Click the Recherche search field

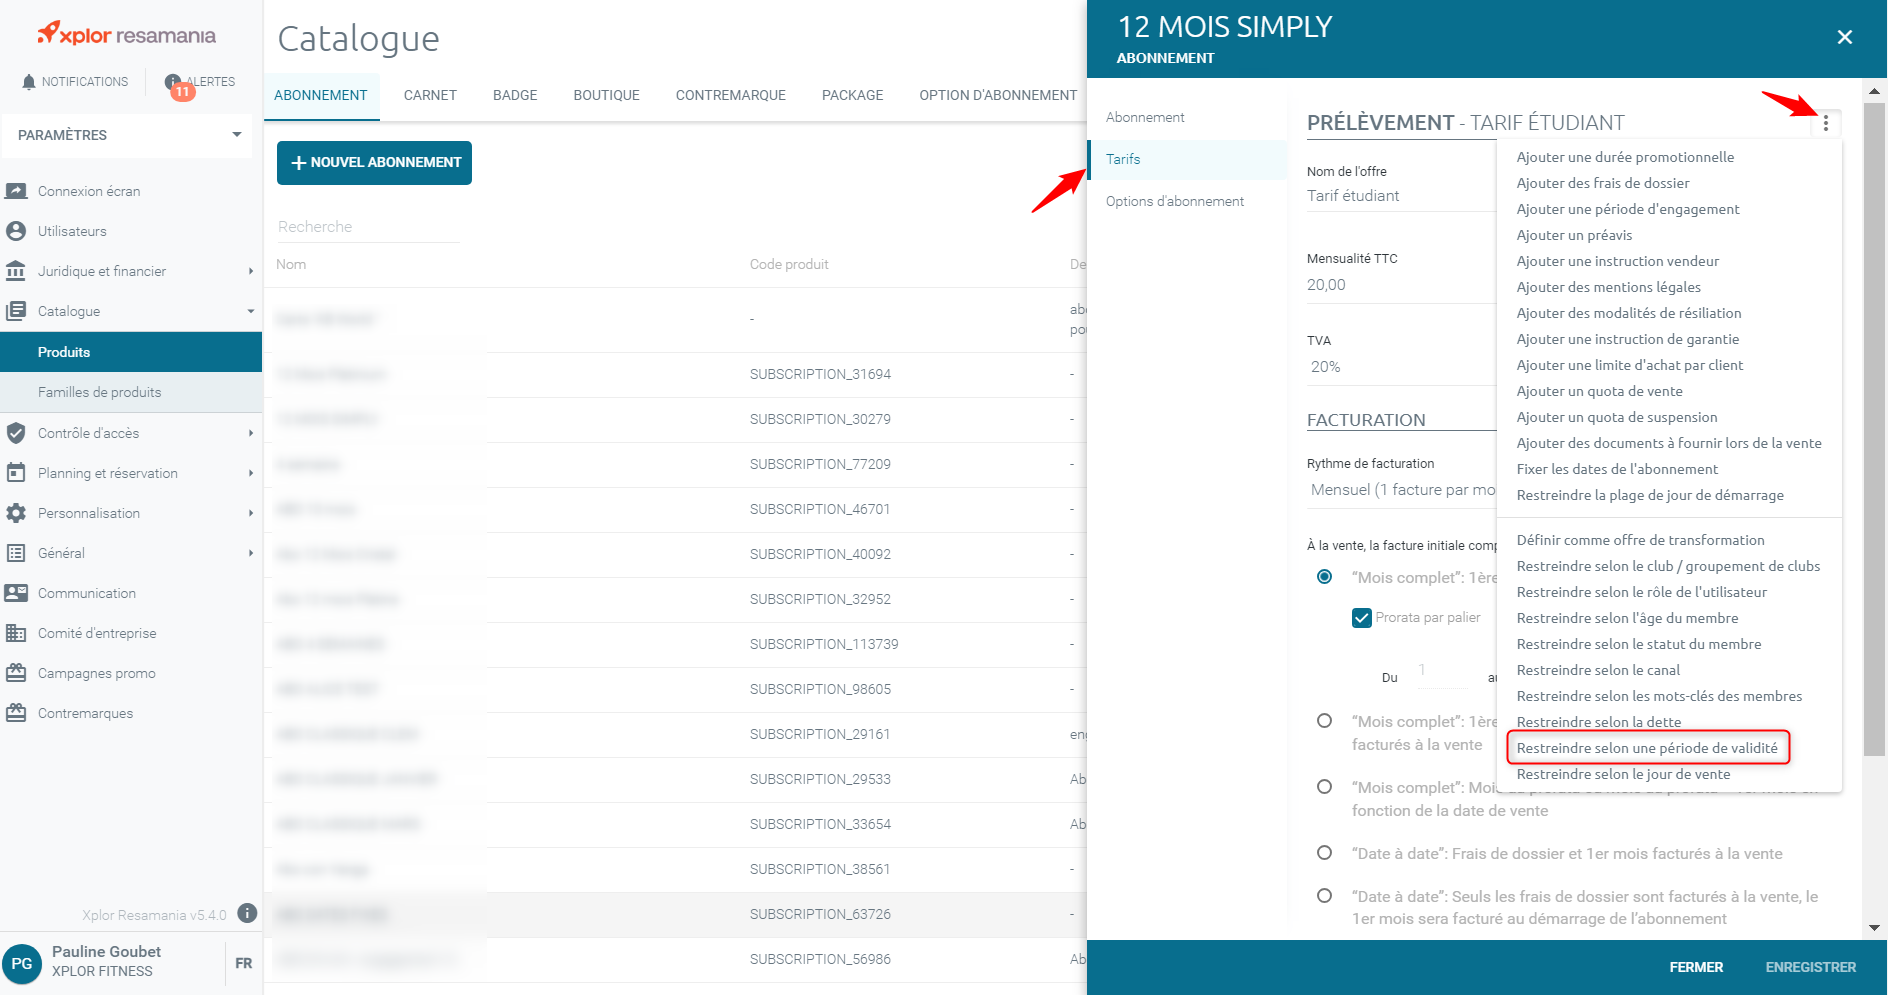(x=367, y=227)
